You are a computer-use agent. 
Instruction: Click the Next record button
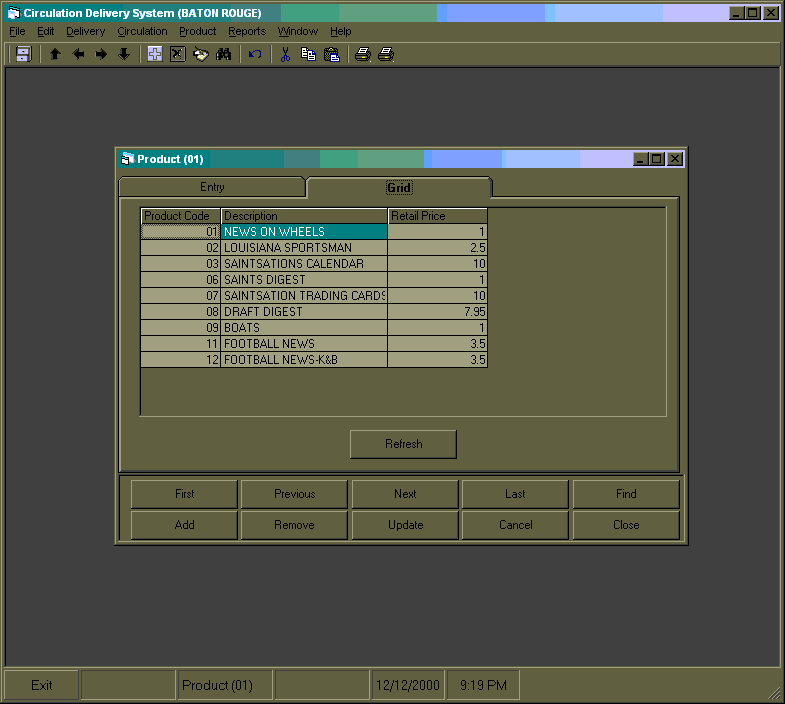[405, 494]
